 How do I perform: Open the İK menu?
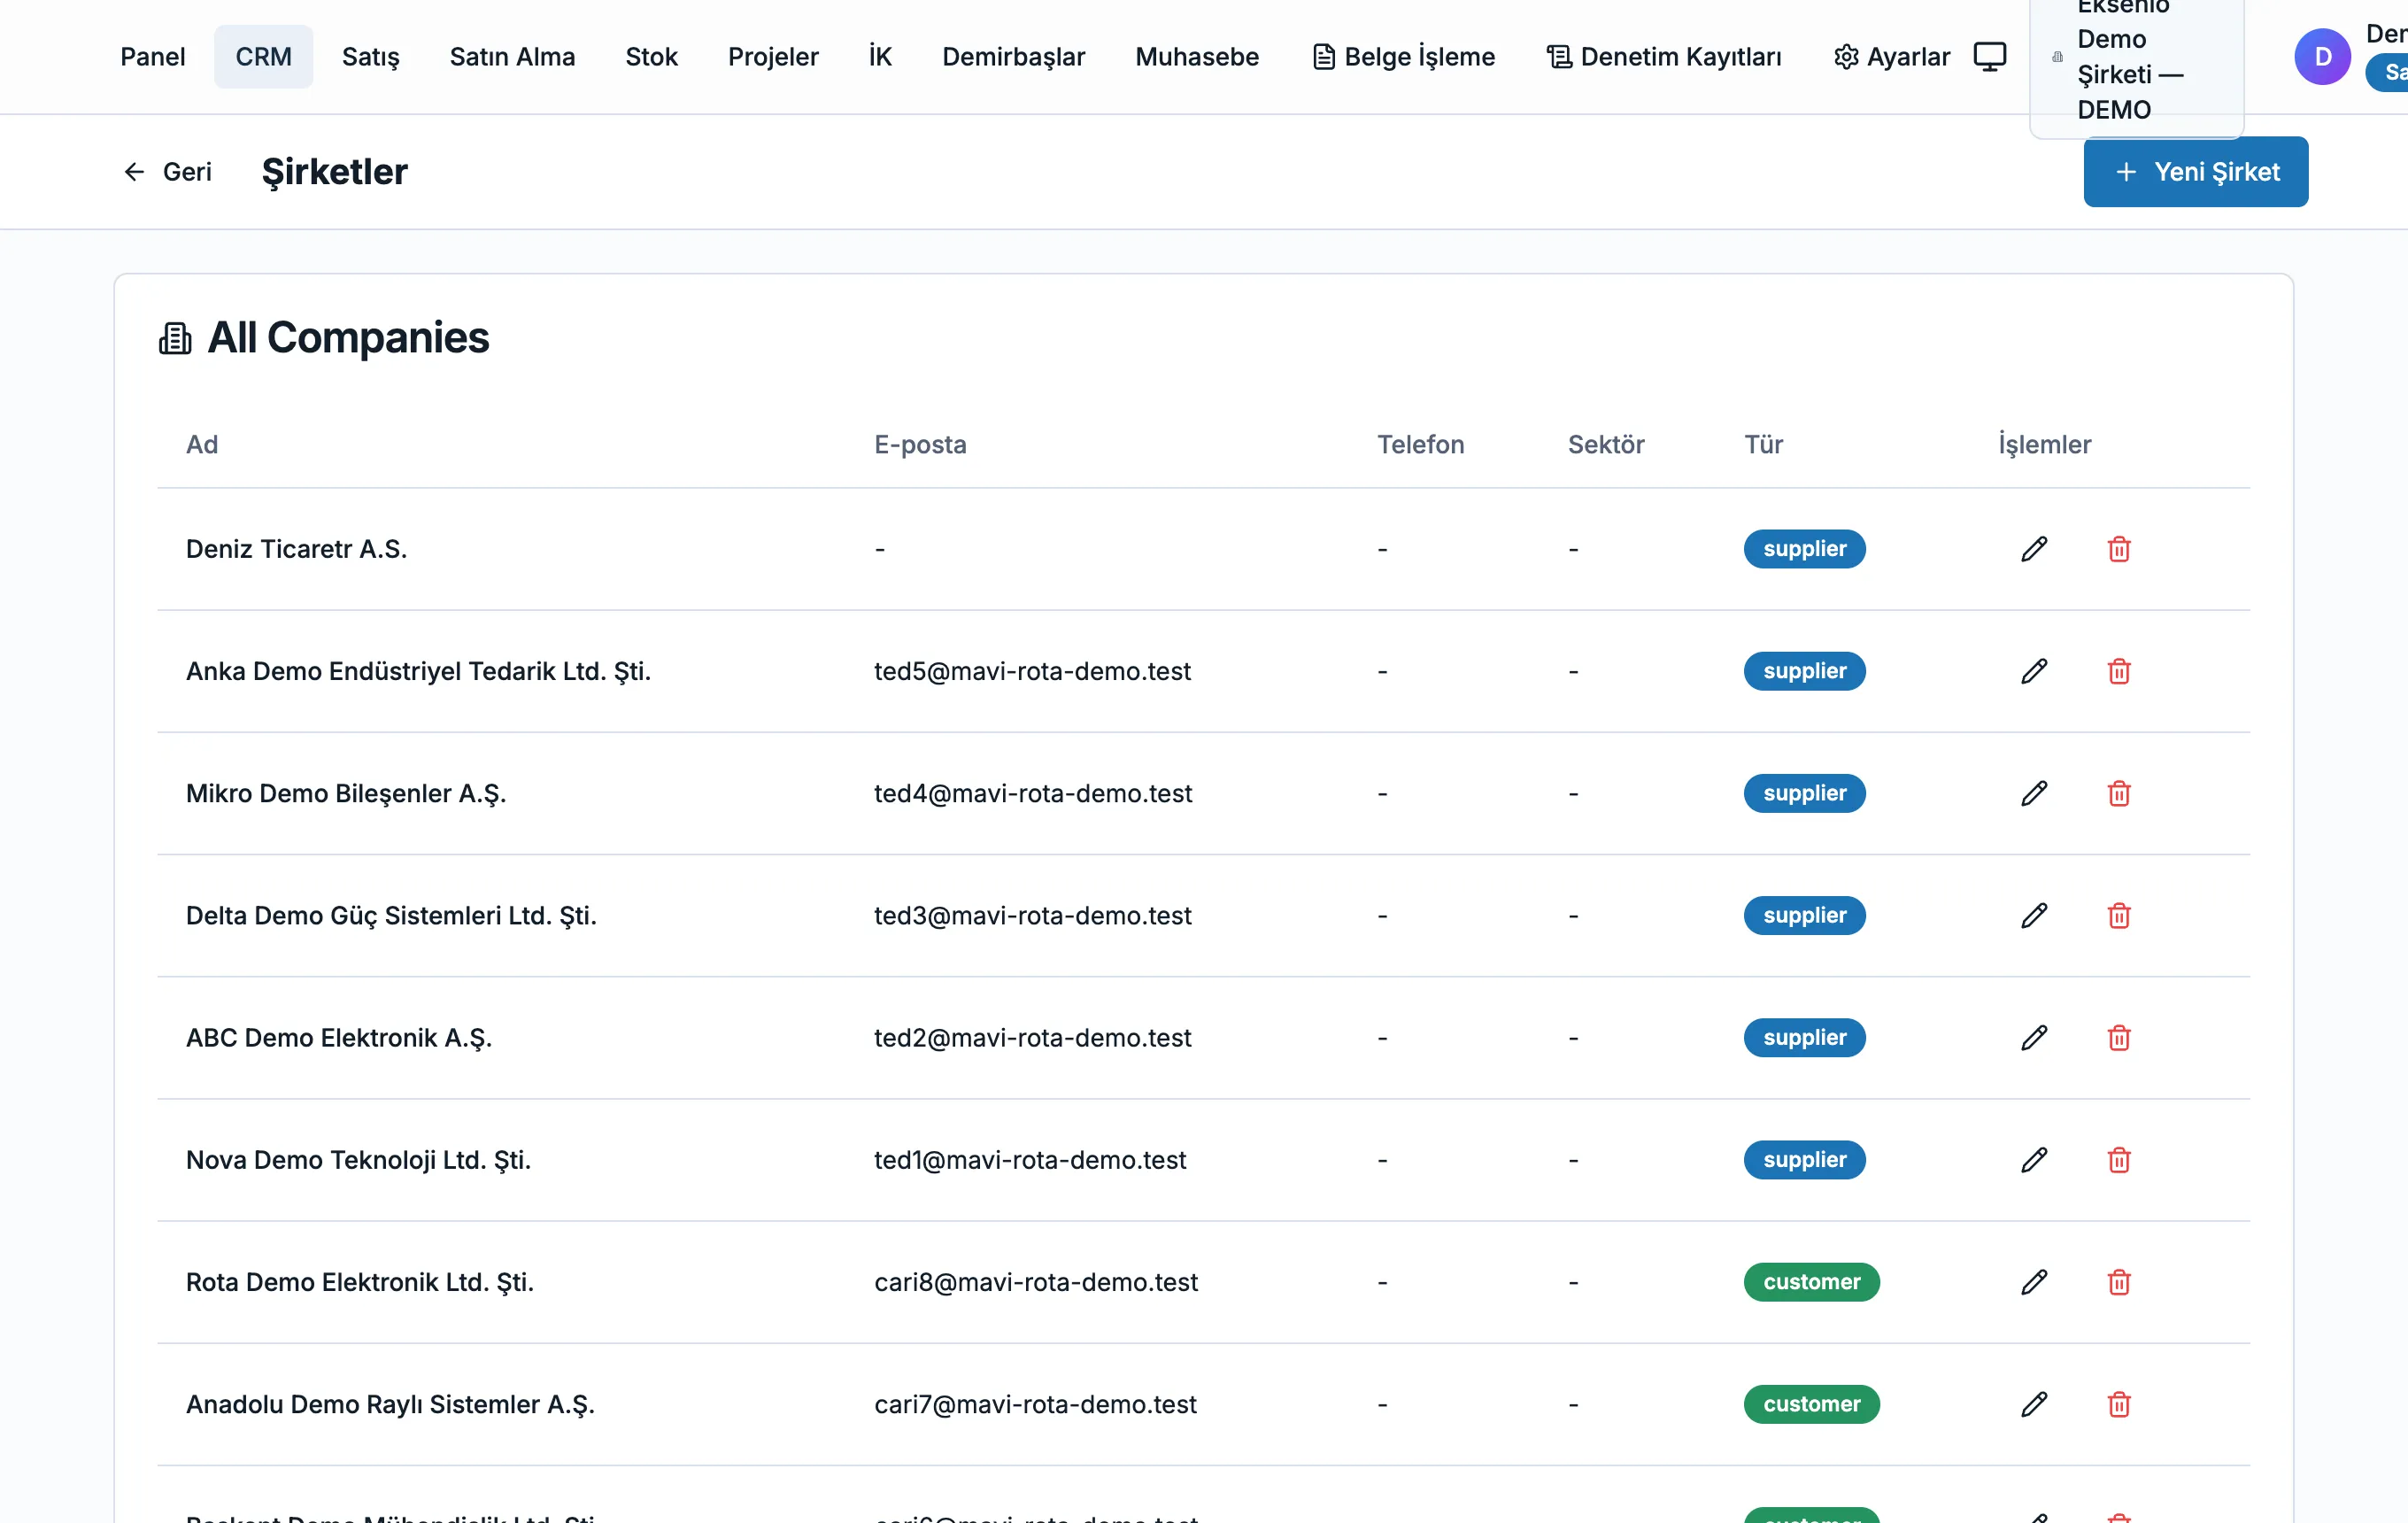tap(880, 57)
